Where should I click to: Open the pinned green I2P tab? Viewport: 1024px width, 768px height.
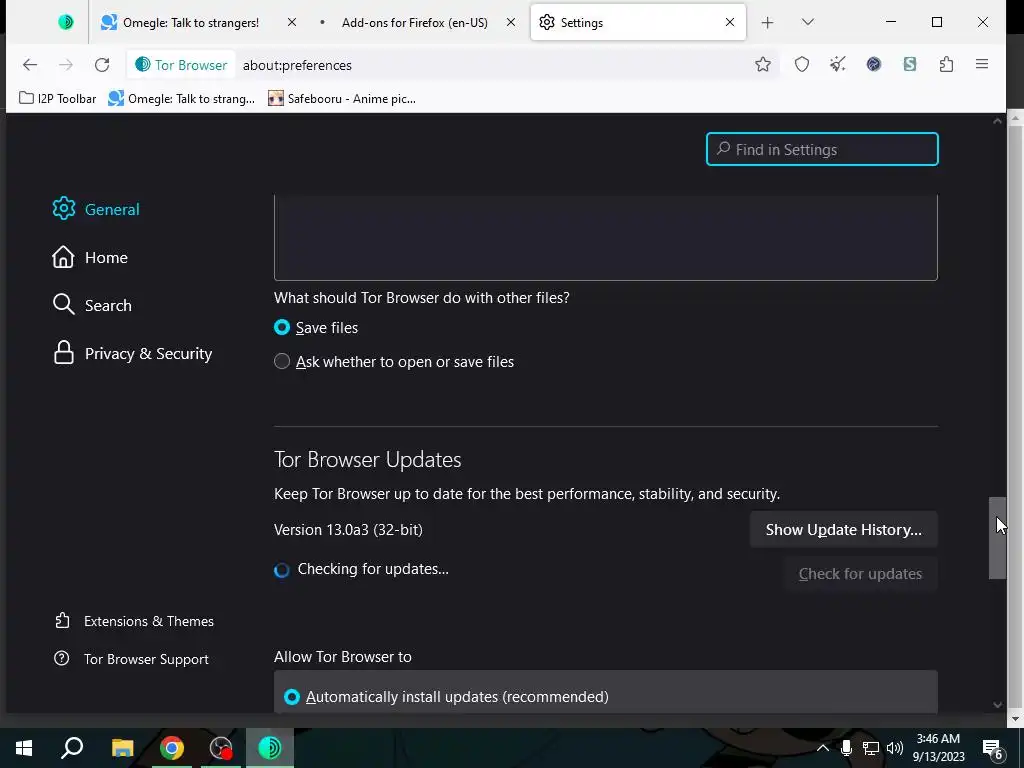pos(65,22)
